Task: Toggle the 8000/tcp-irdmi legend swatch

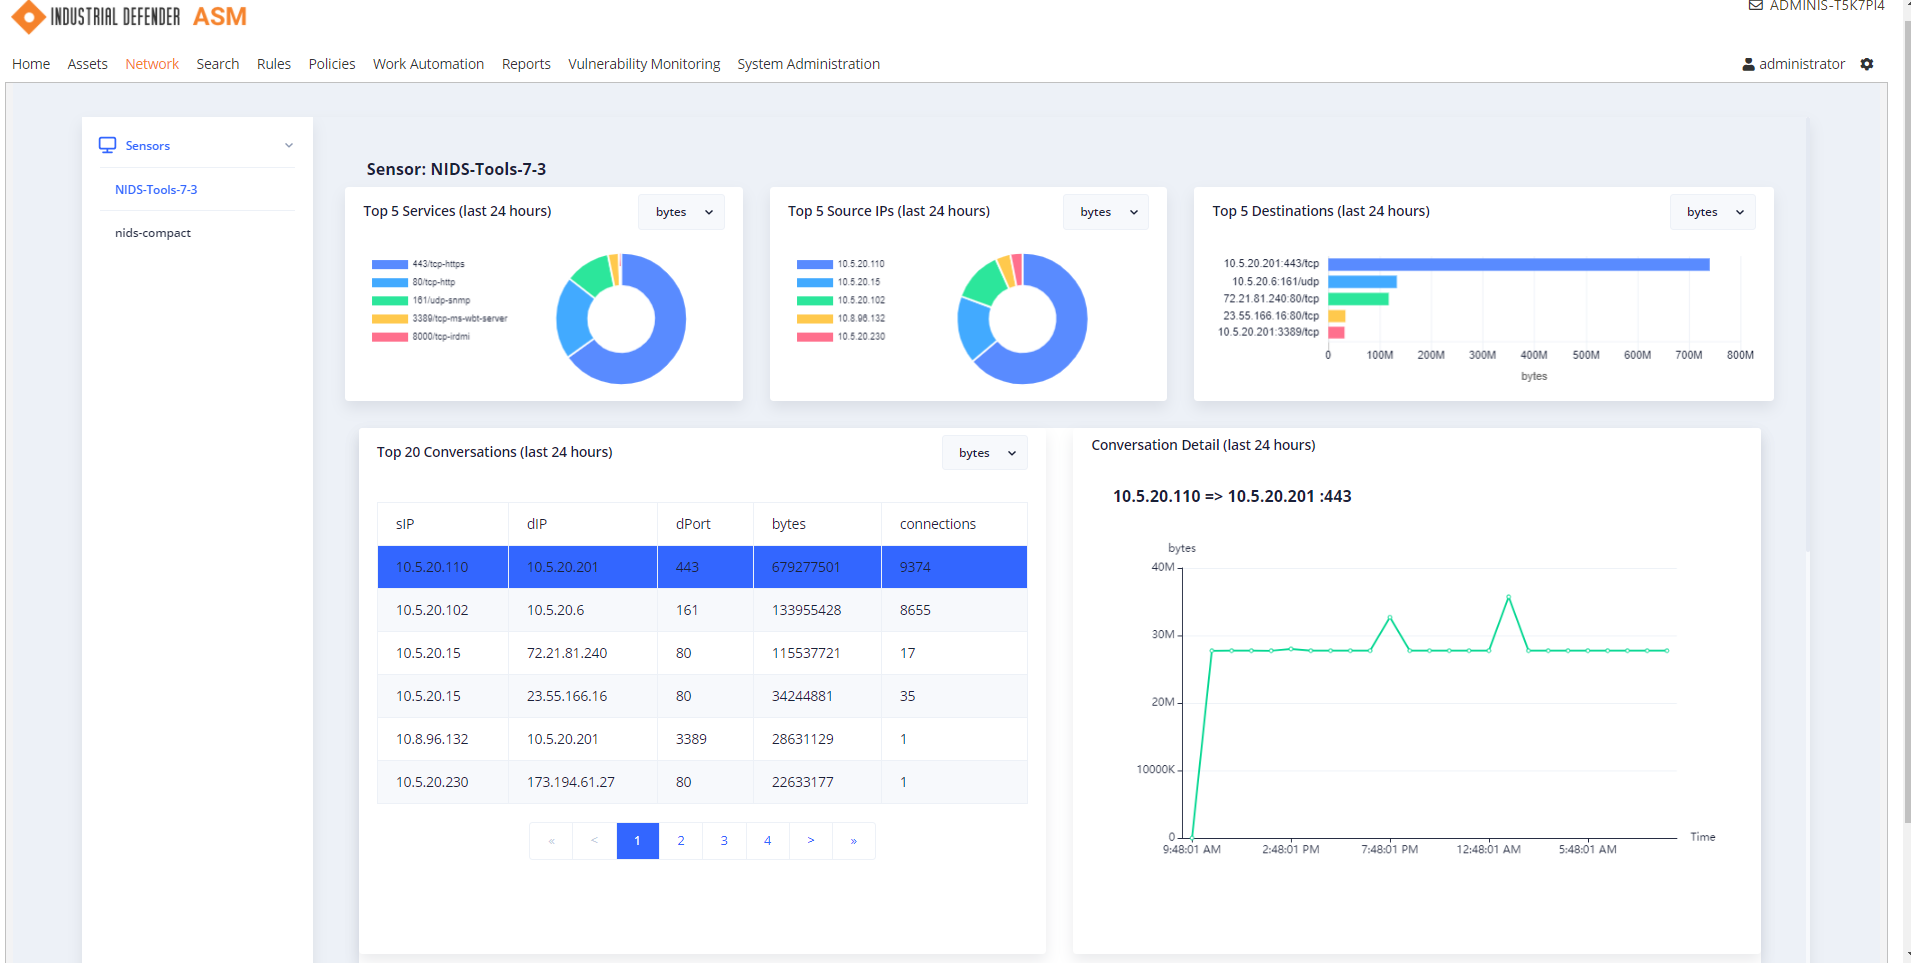Action: click(x=390, y=337)
